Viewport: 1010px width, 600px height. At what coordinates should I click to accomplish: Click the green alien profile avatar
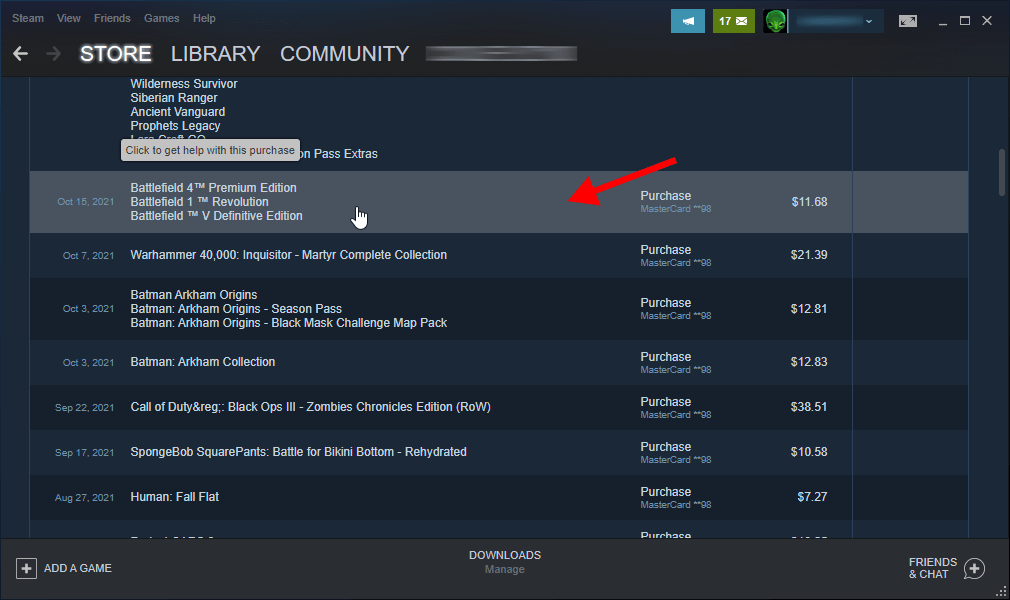point(775,21)
